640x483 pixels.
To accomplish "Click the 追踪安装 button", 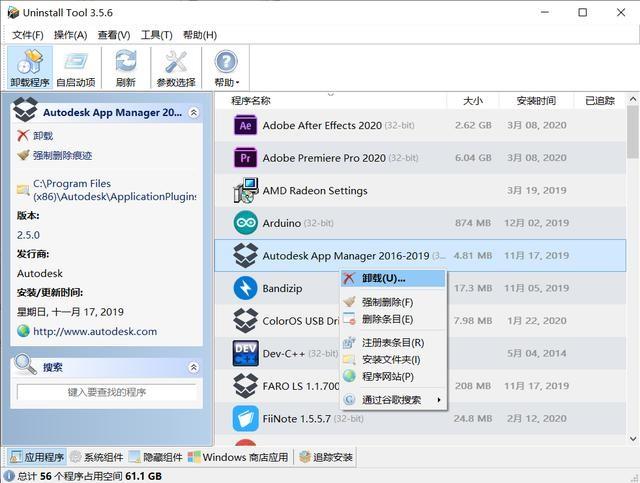I will 326,457.
